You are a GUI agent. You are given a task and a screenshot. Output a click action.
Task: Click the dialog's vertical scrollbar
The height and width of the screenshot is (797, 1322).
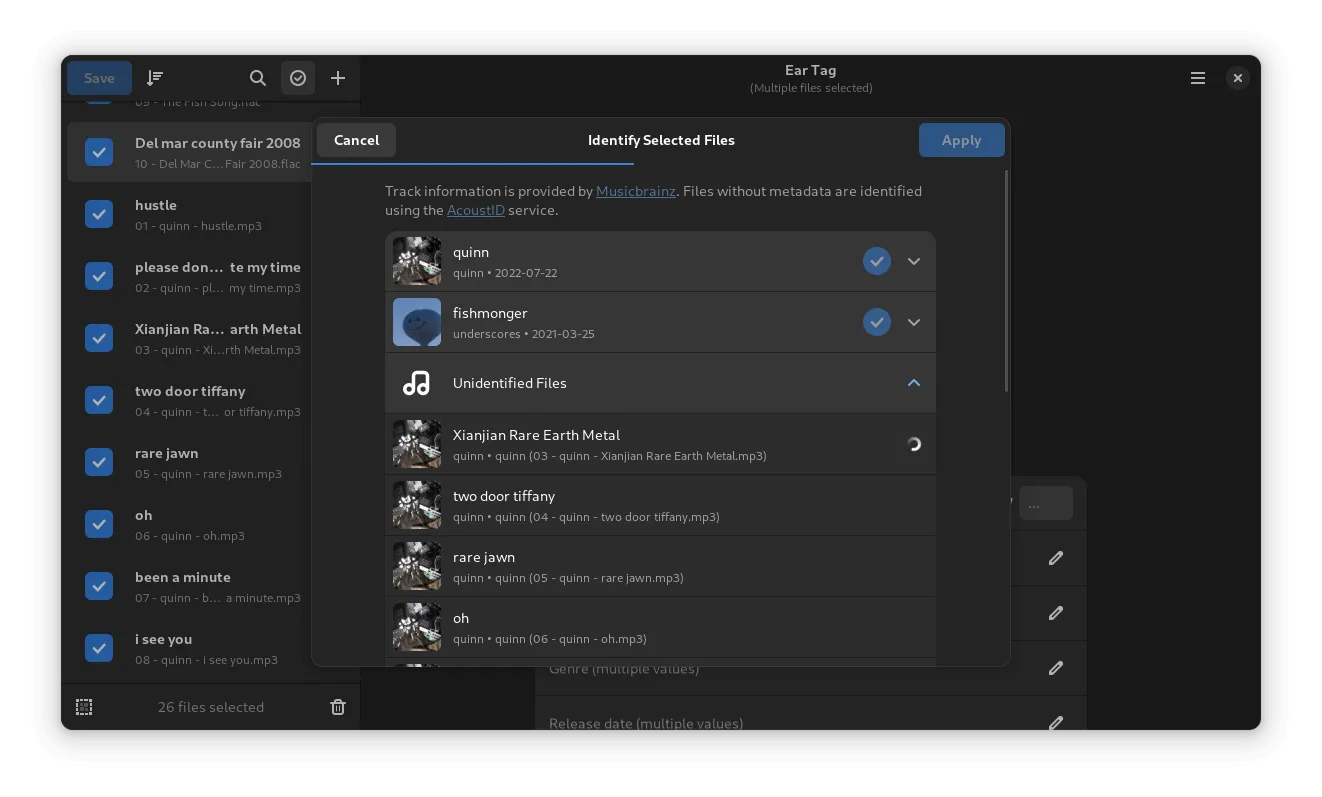(x=1006, y=280)
